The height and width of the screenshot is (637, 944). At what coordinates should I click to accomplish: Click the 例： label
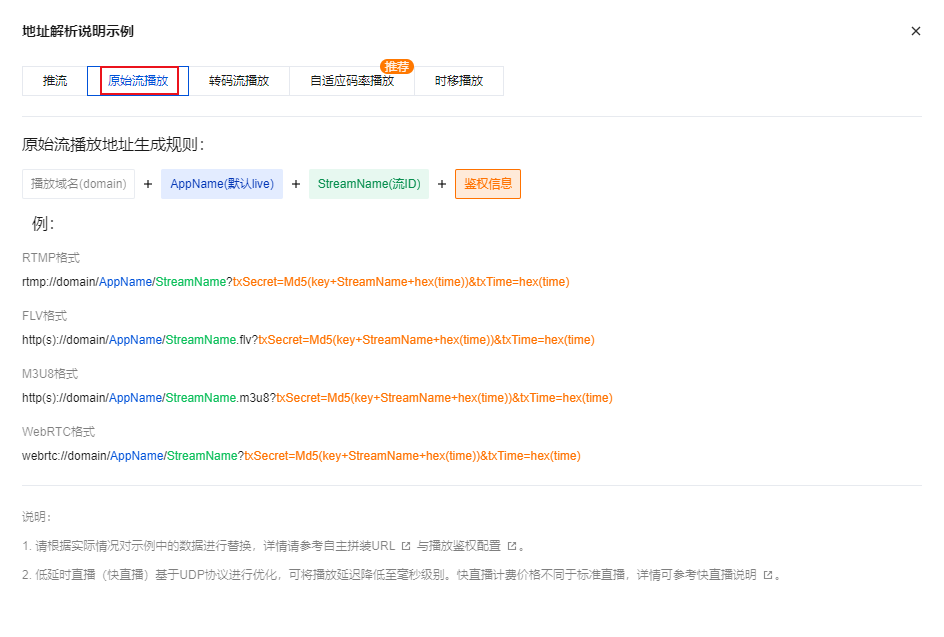(x=43, y=224)
